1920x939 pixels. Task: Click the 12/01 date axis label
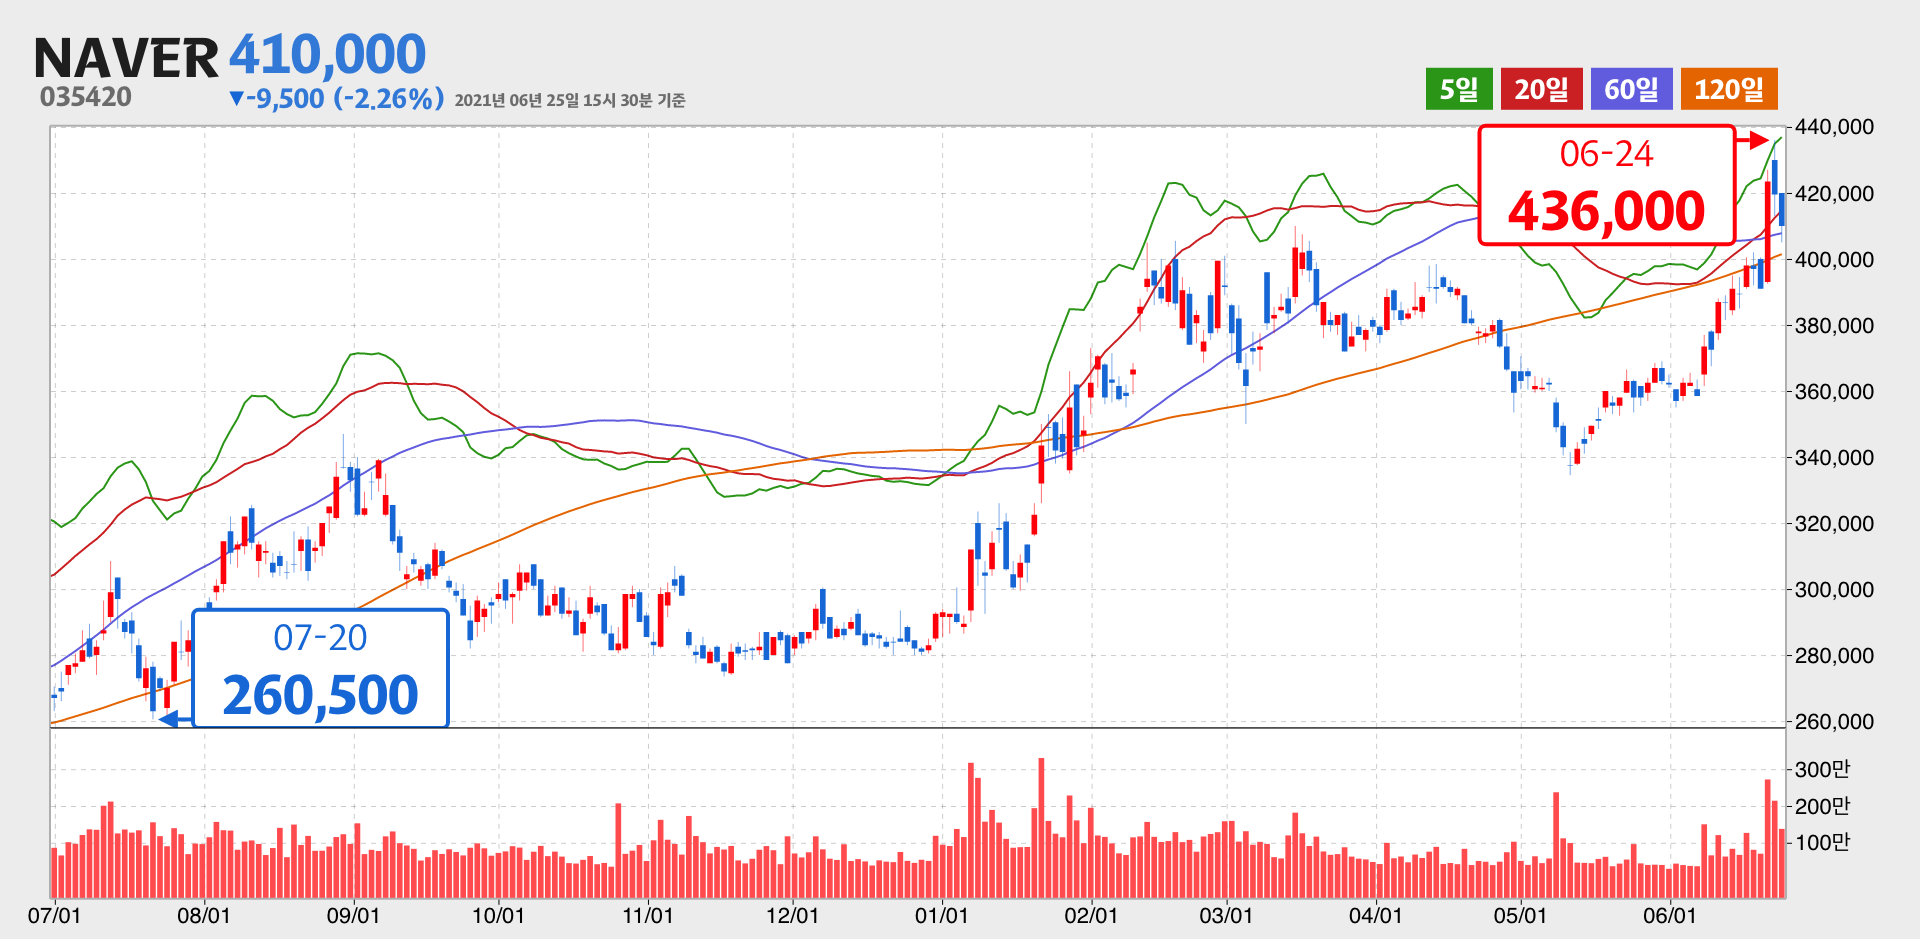[x=792, y=915]
